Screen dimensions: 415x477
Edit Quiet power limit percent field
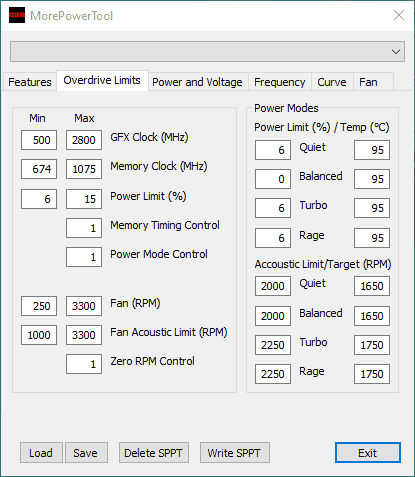click(273, 150)
